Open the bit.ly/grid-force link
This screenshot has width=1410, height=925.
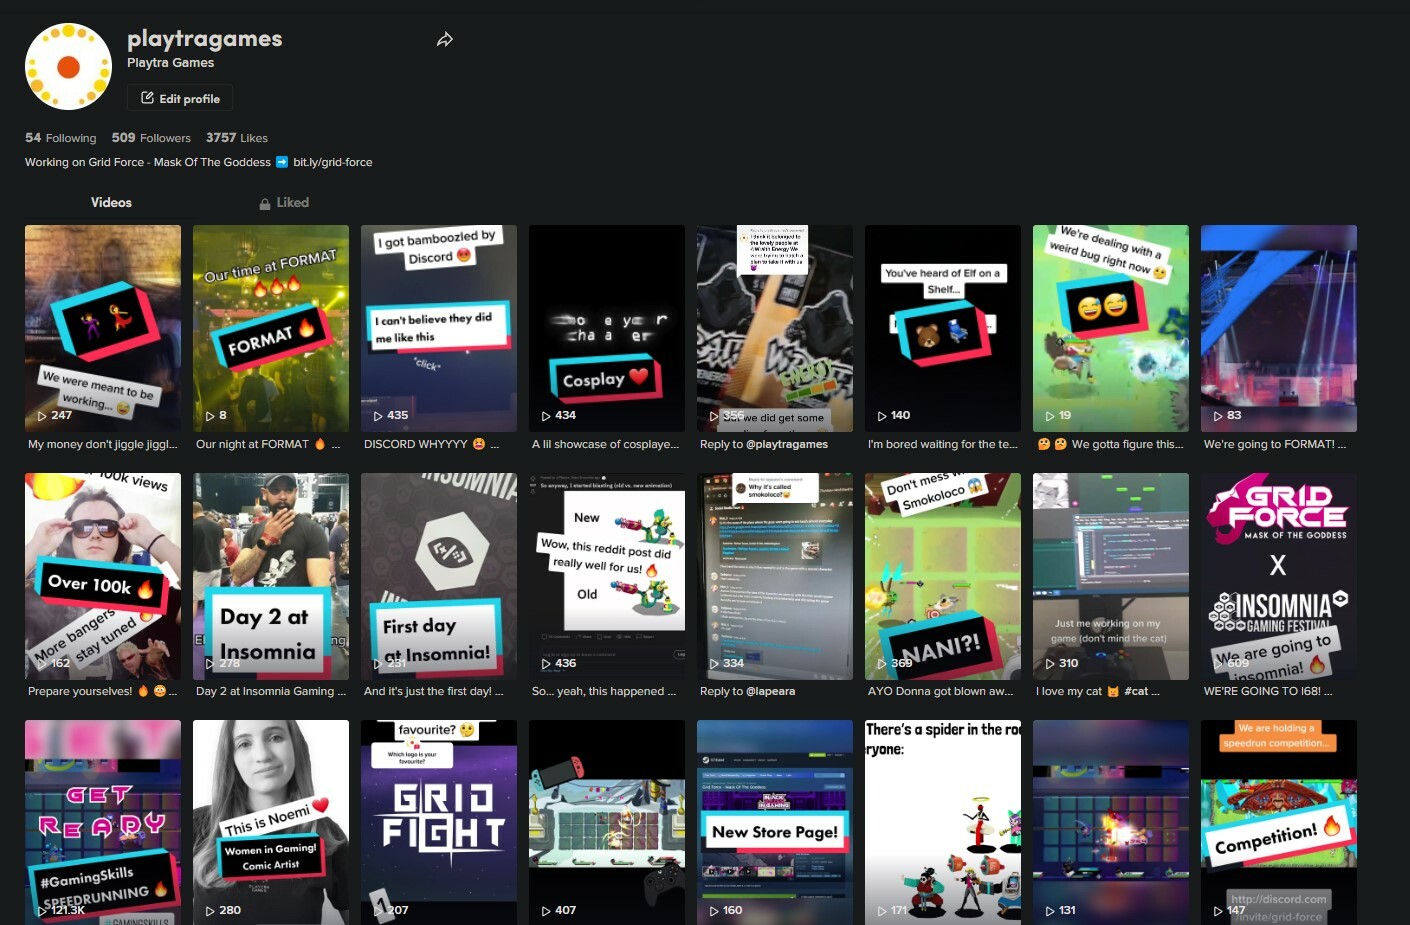(x=332, y=162)
